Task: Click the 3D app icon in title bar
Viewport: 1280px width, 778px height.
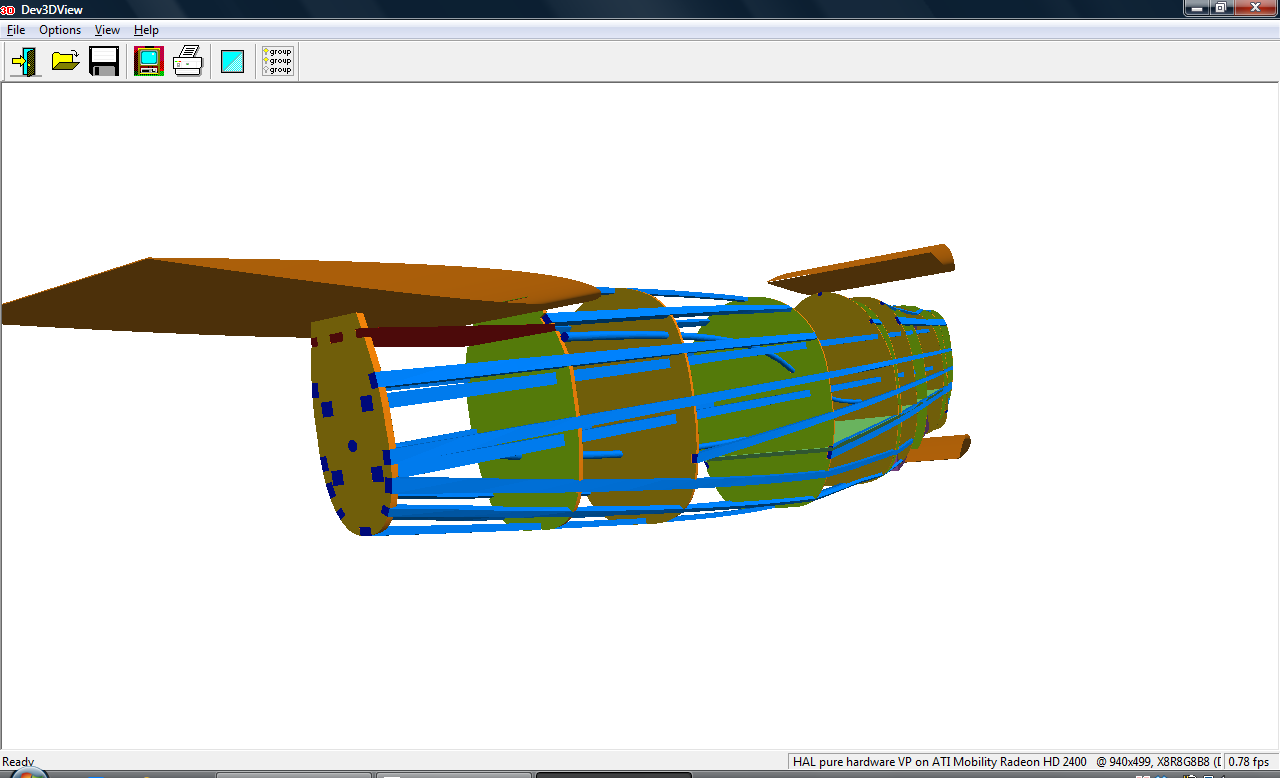Action: click(8, 9)
